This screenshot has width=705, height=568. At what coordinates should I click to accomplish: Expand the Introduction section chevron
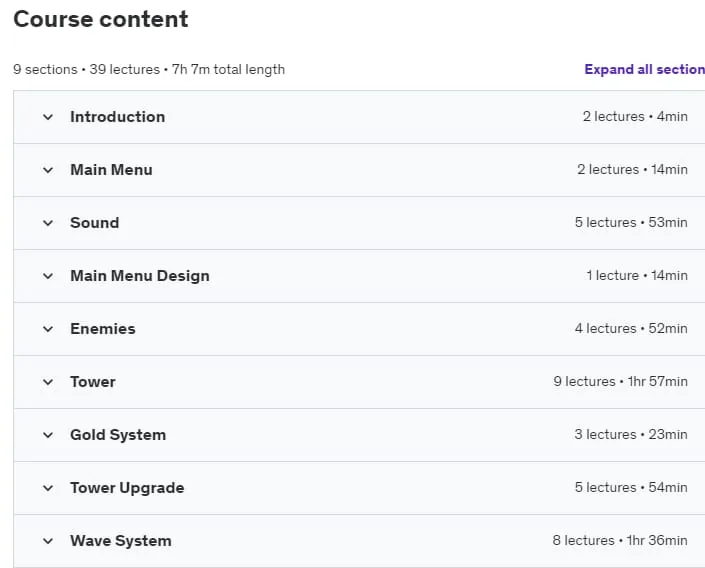[48, 117]
